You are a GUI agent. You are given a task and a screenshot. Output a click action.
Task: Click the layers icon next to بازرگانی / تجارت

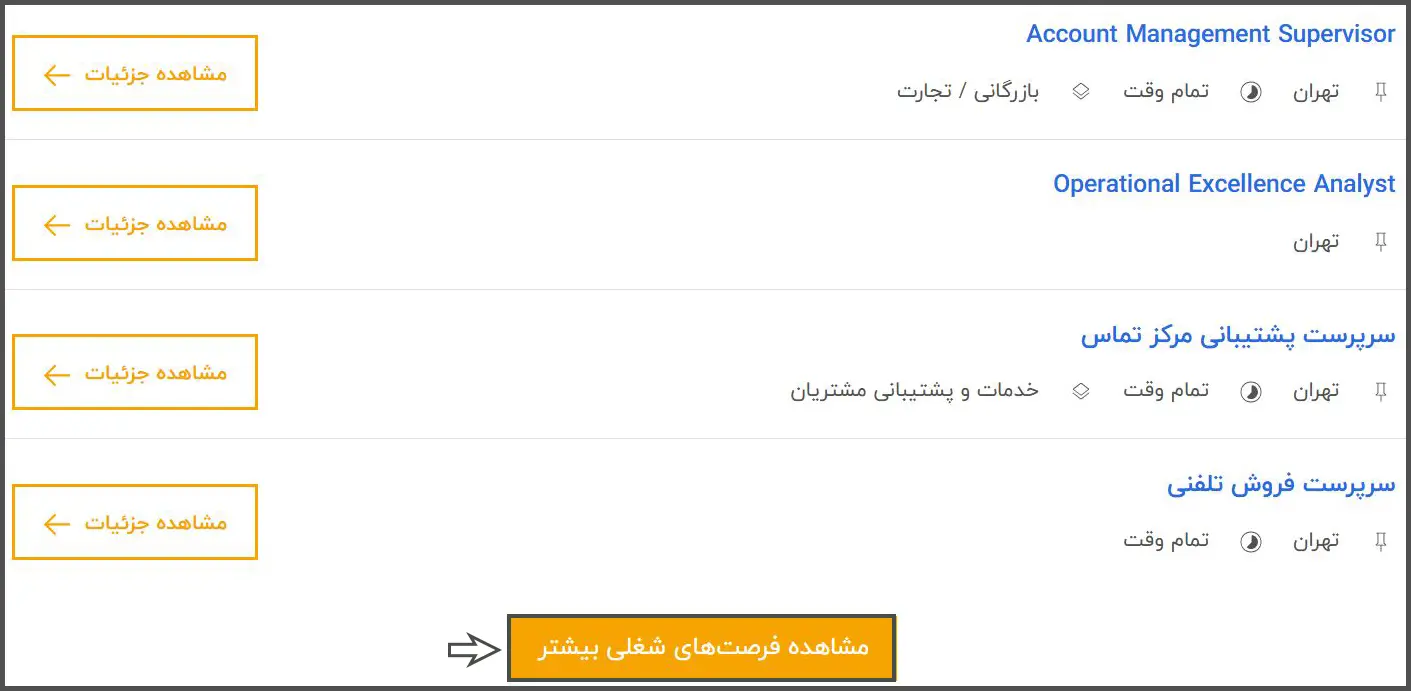(x=1080, y=92)
